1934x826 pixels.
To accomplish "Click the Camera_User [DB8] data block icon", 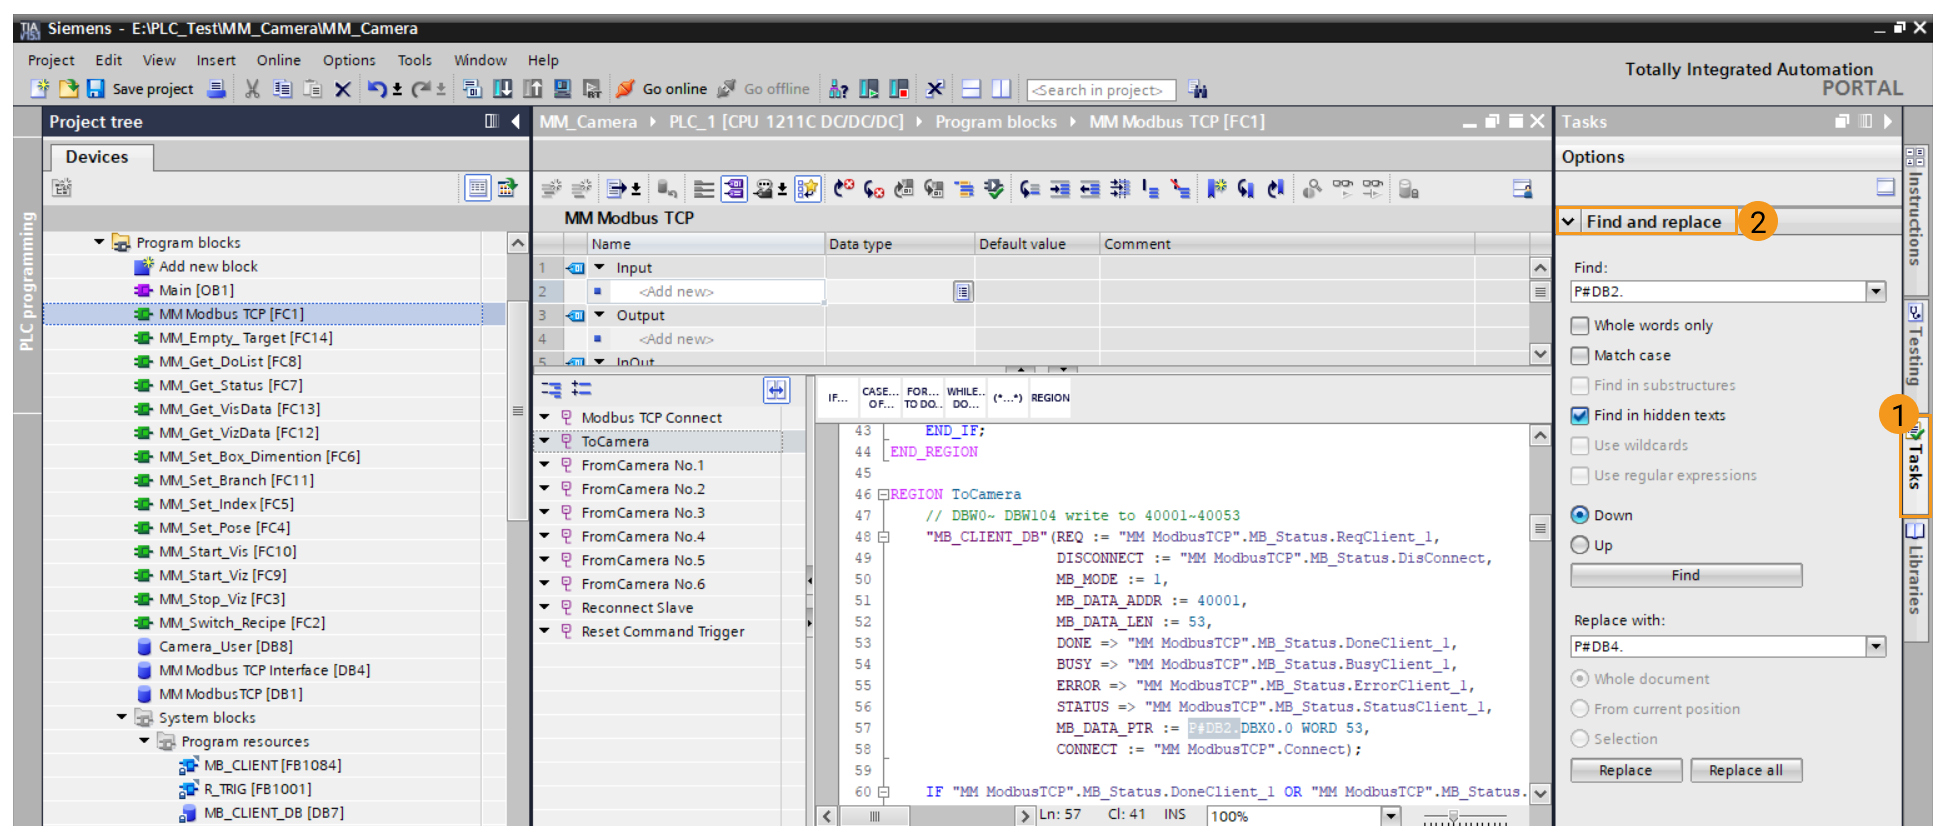I will [144, 646].
